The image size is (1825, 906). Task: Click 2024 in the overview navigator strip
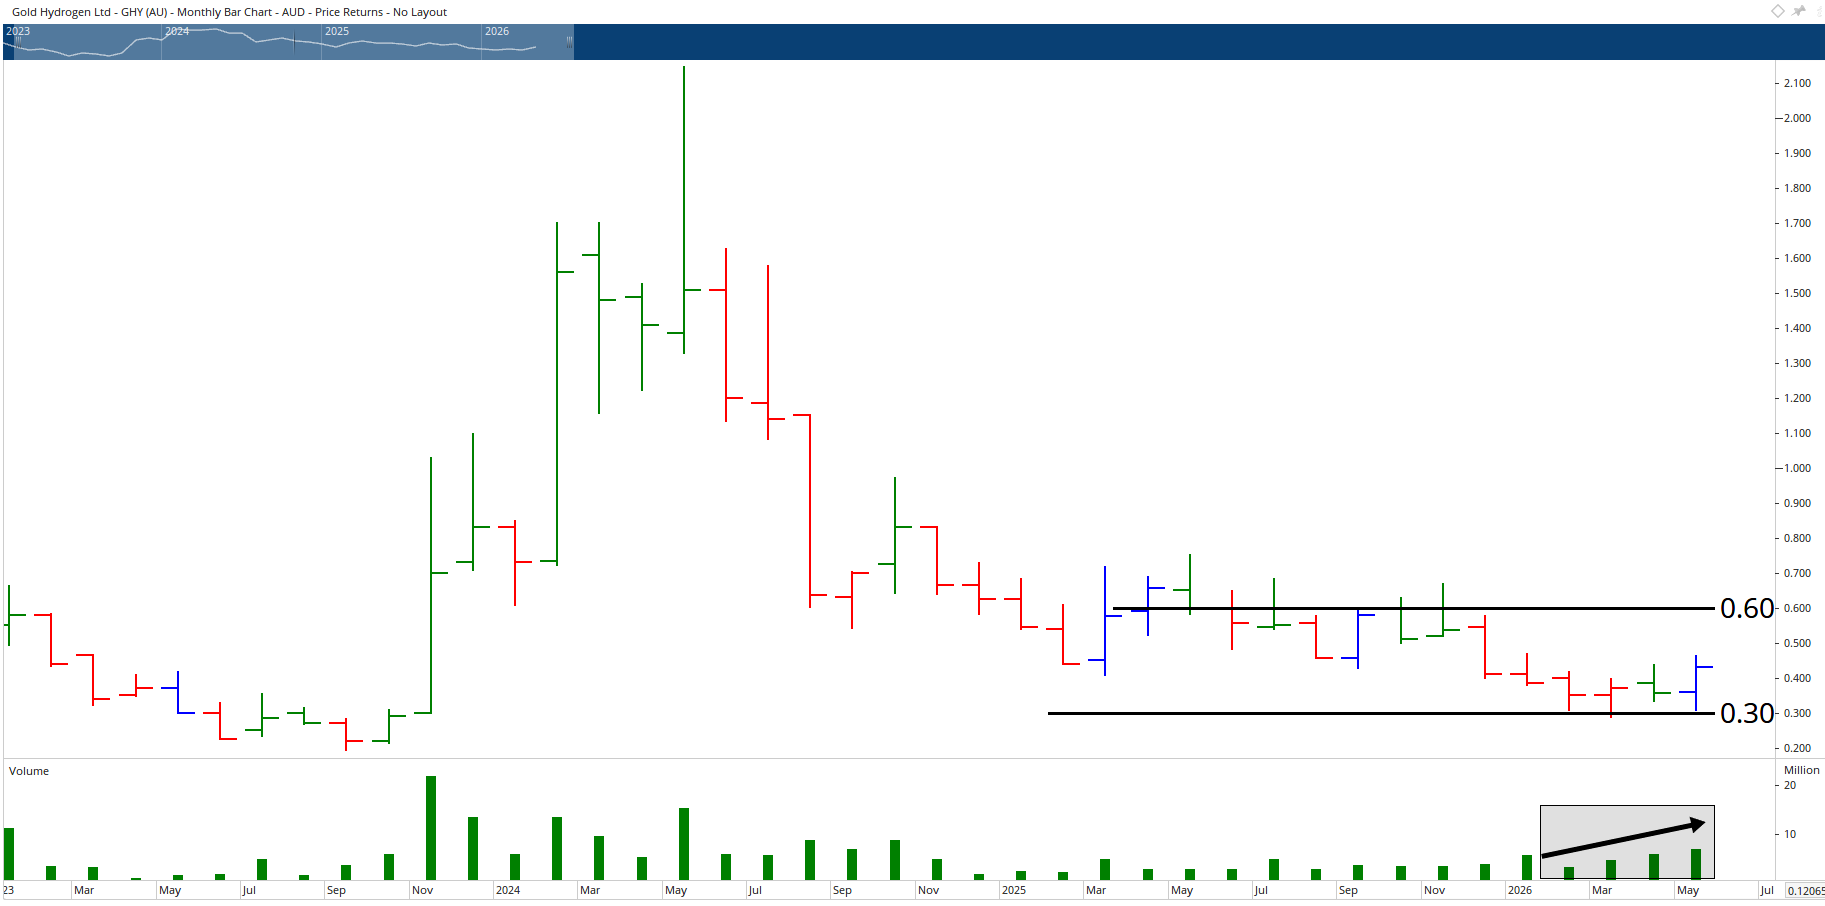pyautogui.click(x=177, y=31)
